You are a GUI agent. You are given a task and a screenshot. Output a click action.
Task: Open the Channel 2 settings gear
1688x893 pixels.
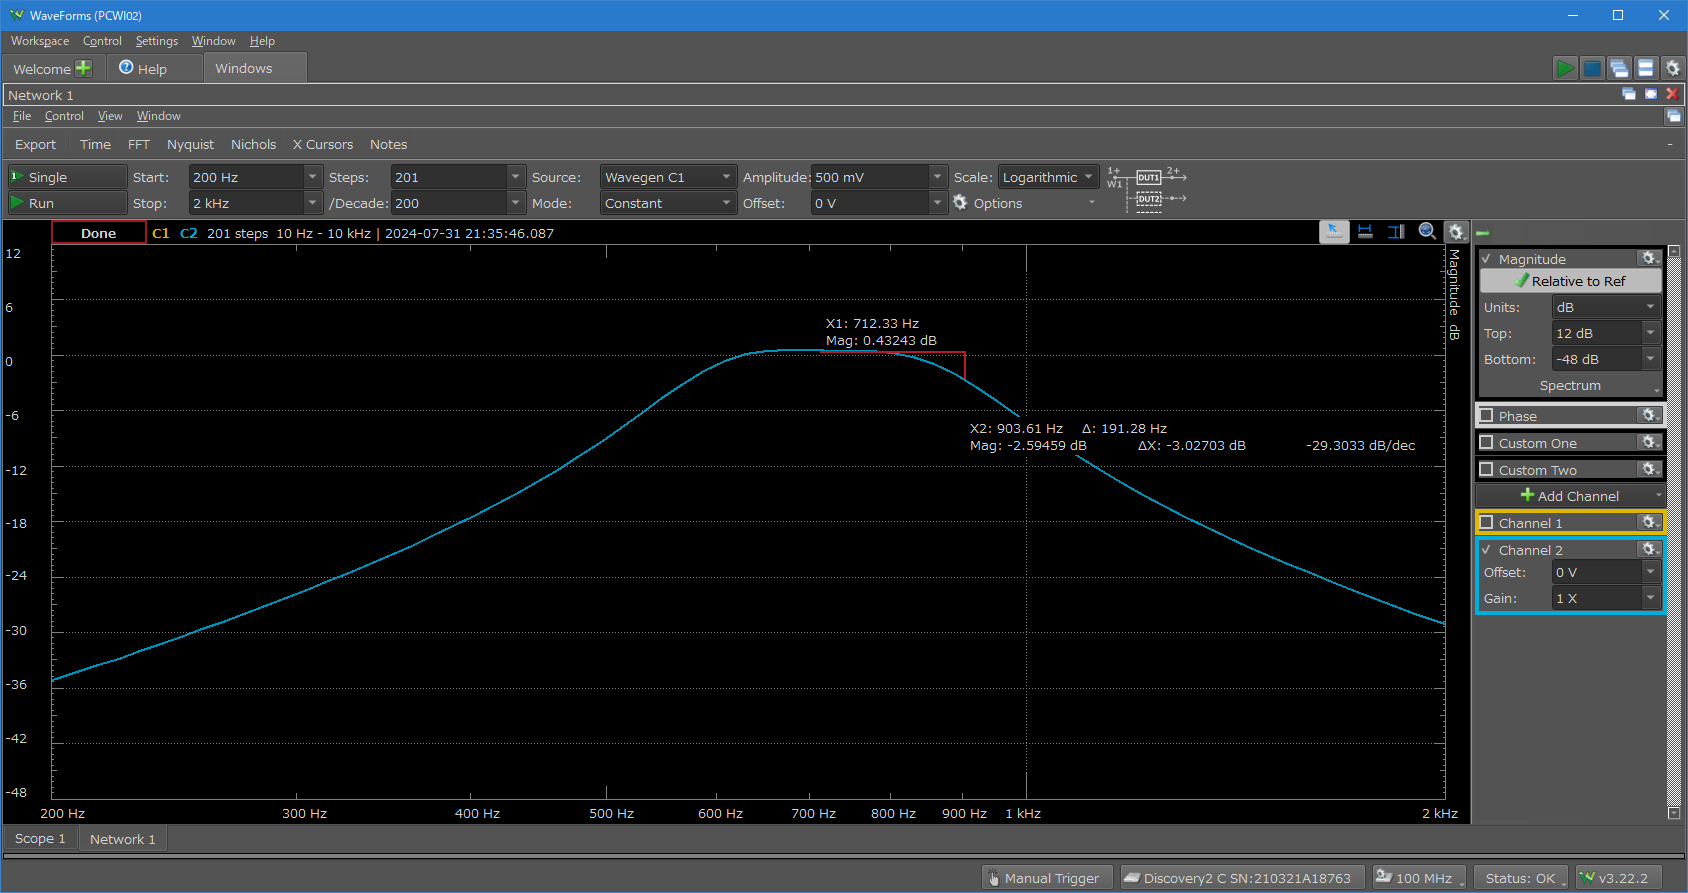point(1650,550)
